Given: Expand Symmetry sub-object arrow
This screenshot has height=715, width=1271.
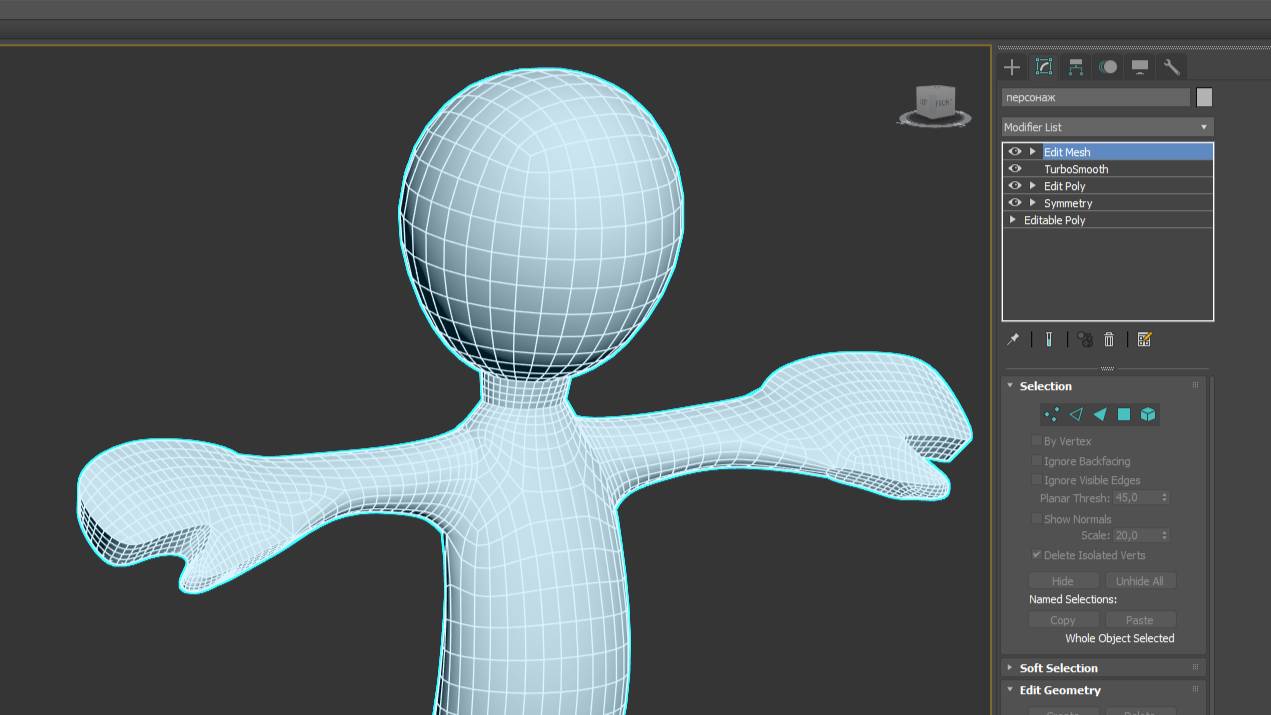Looking at the screenshot, I should [x=1033, y=202].
